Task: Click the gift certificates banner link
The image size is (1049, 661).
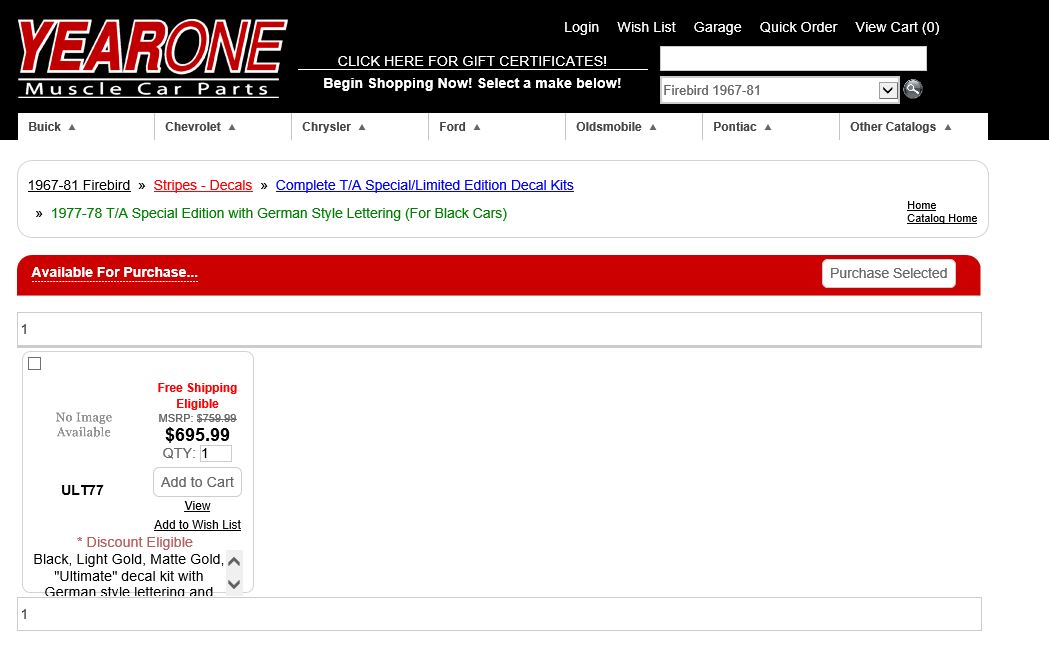Action: click(472, 61)
